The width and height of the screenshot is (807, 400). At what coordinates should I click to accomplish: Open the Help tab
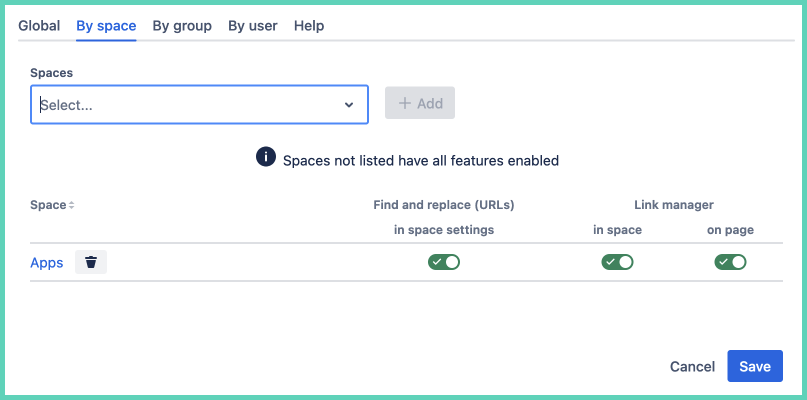pos(309,26)
